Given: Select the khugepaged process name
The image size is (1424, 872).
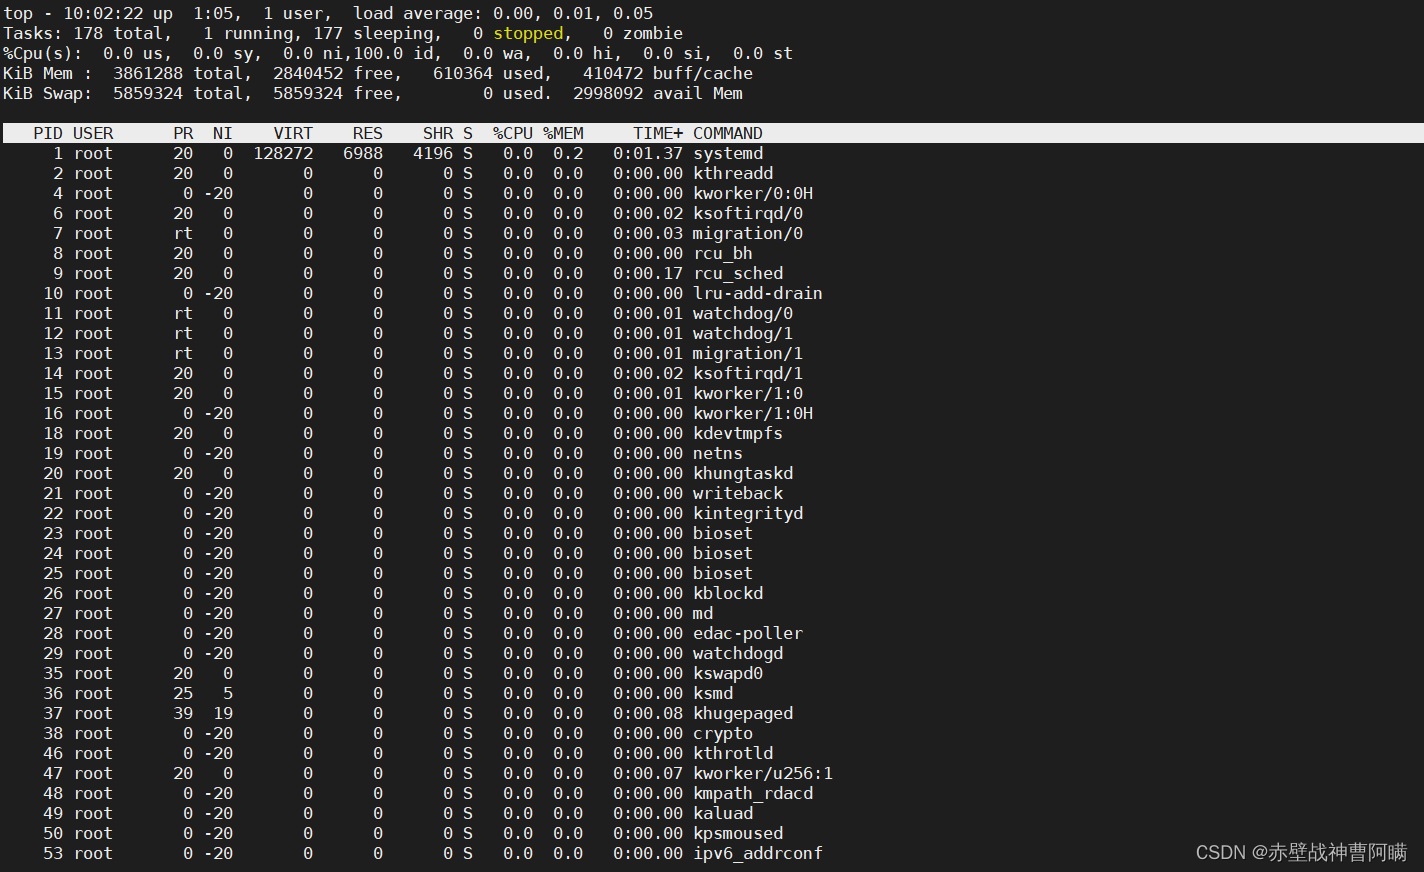Looking at the screenshot, I should click(x=743, y=713).
